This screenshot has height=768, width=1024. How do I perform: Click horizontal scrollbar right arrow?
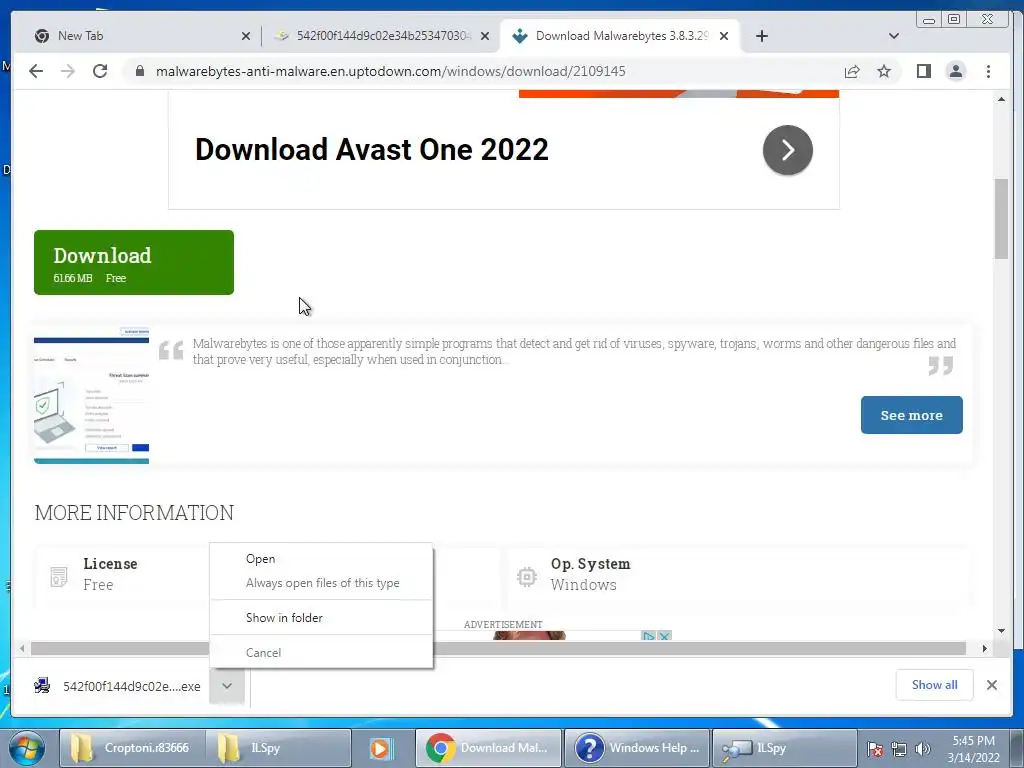(x=985, y=648)
